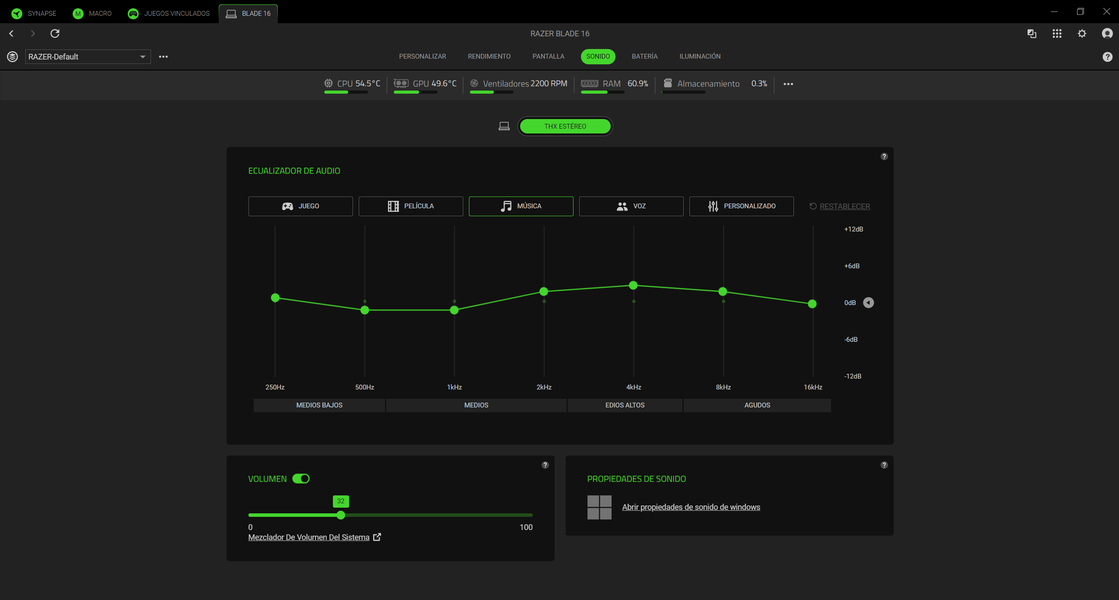Select the Personalizado equalizer preset
The width and height of the screenshot is (1119, 600).
point(741,206)
